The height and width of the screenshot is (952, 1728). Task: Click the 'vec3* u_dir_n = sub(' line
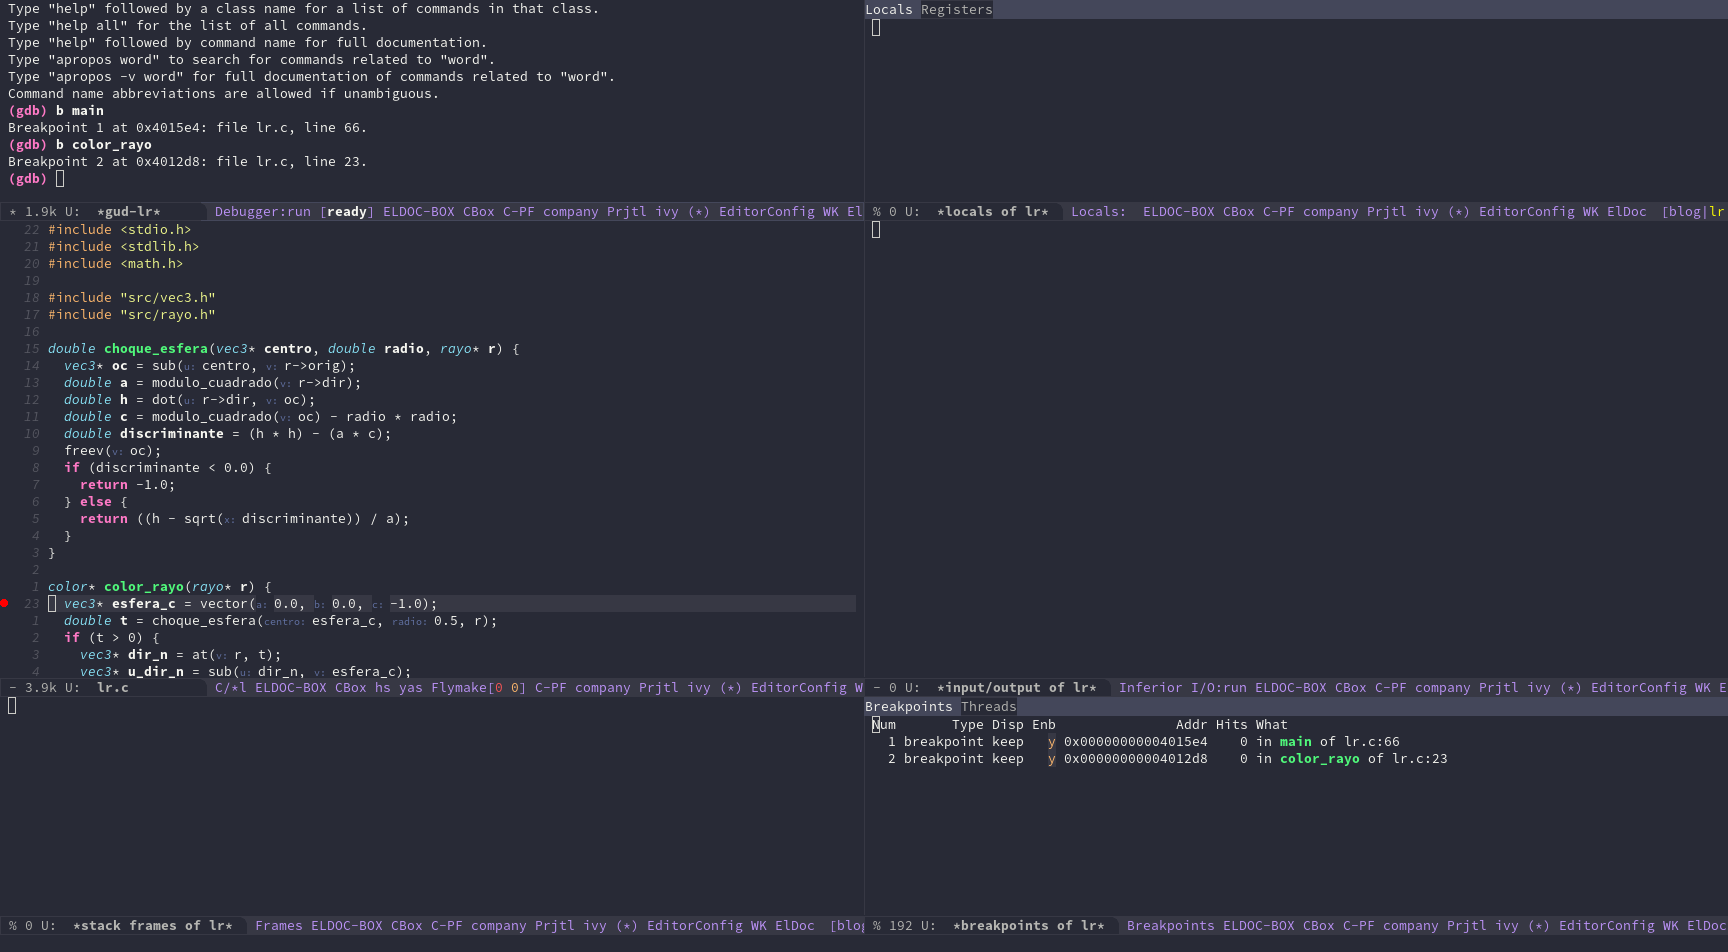pyautogui.click(x=246, y=672)
